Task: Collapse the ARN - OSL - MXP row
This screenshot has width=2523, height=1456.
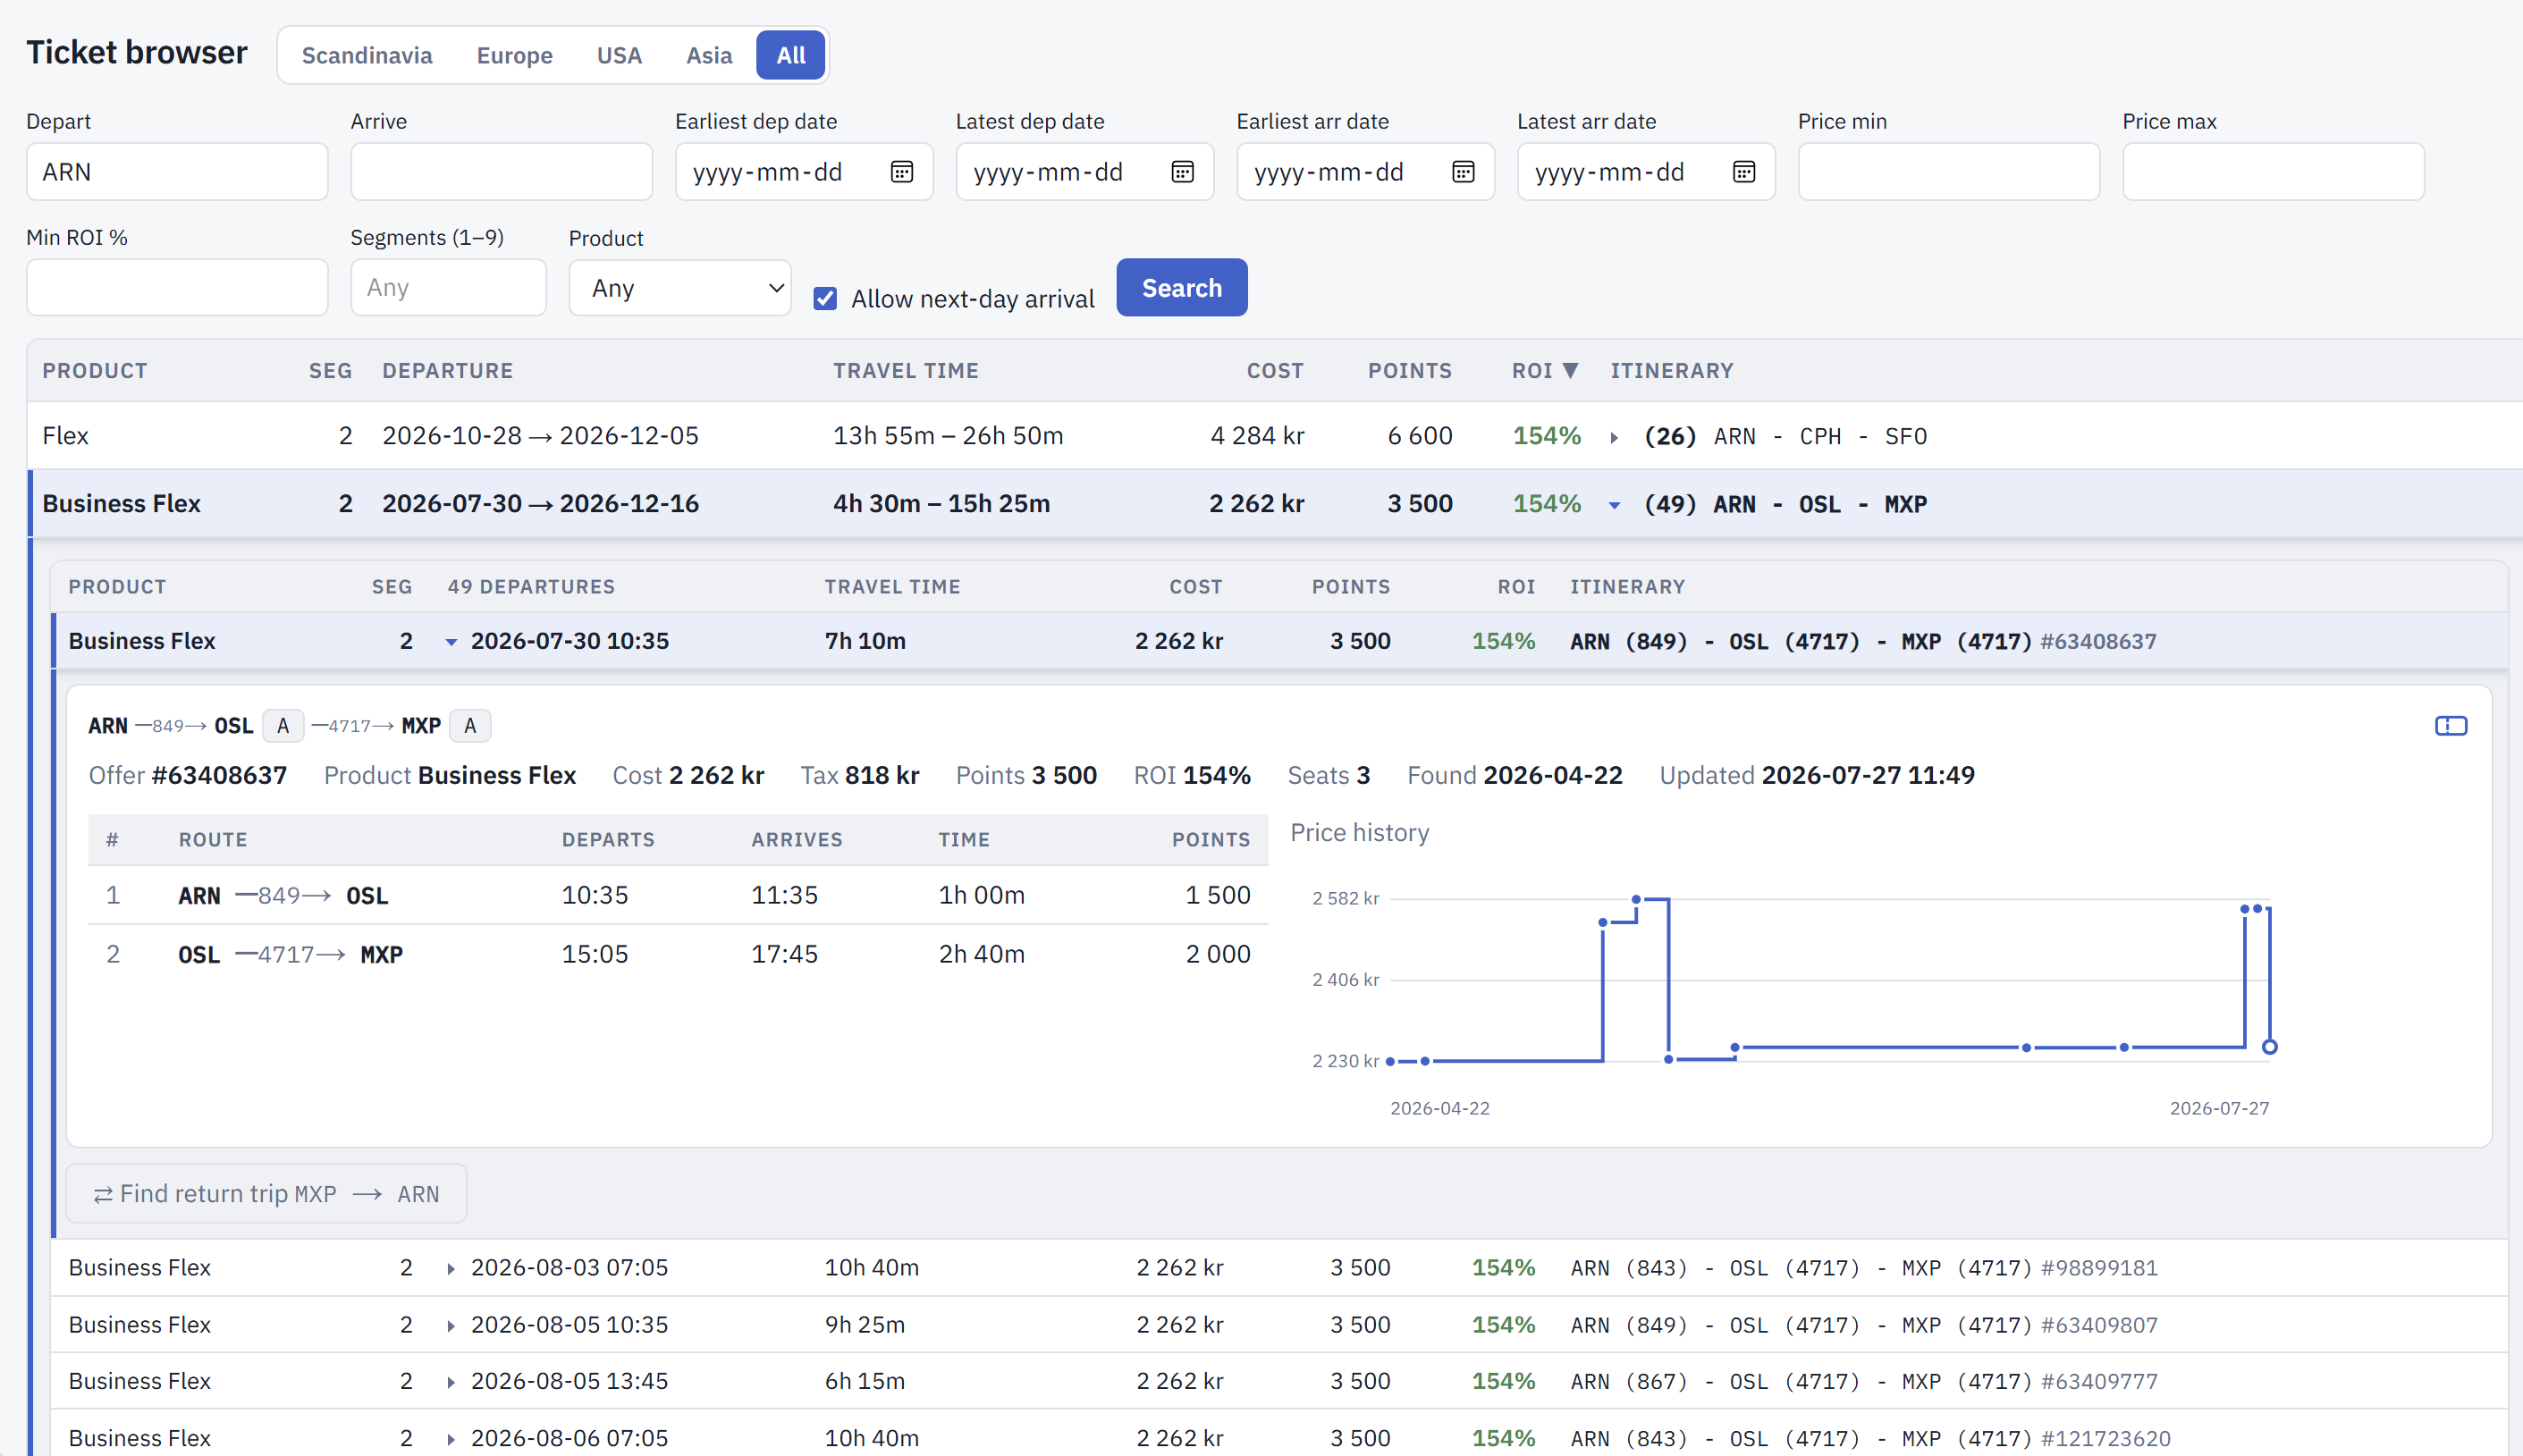Action: (x=1614, y=505)
